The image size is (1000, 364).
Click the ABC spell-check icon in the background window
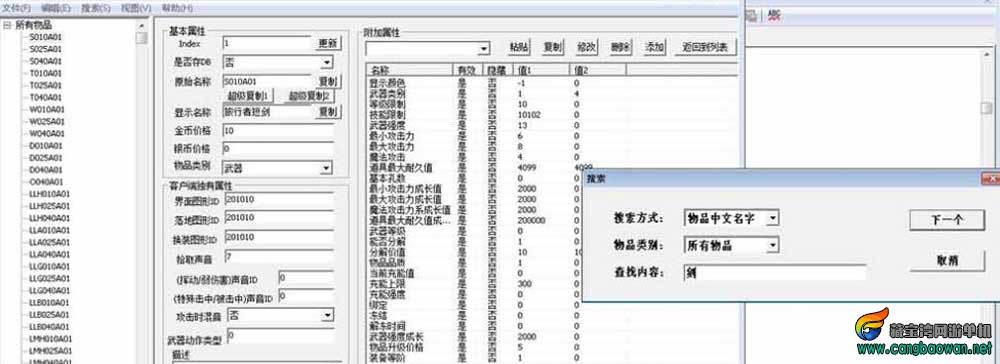point(774,15)
